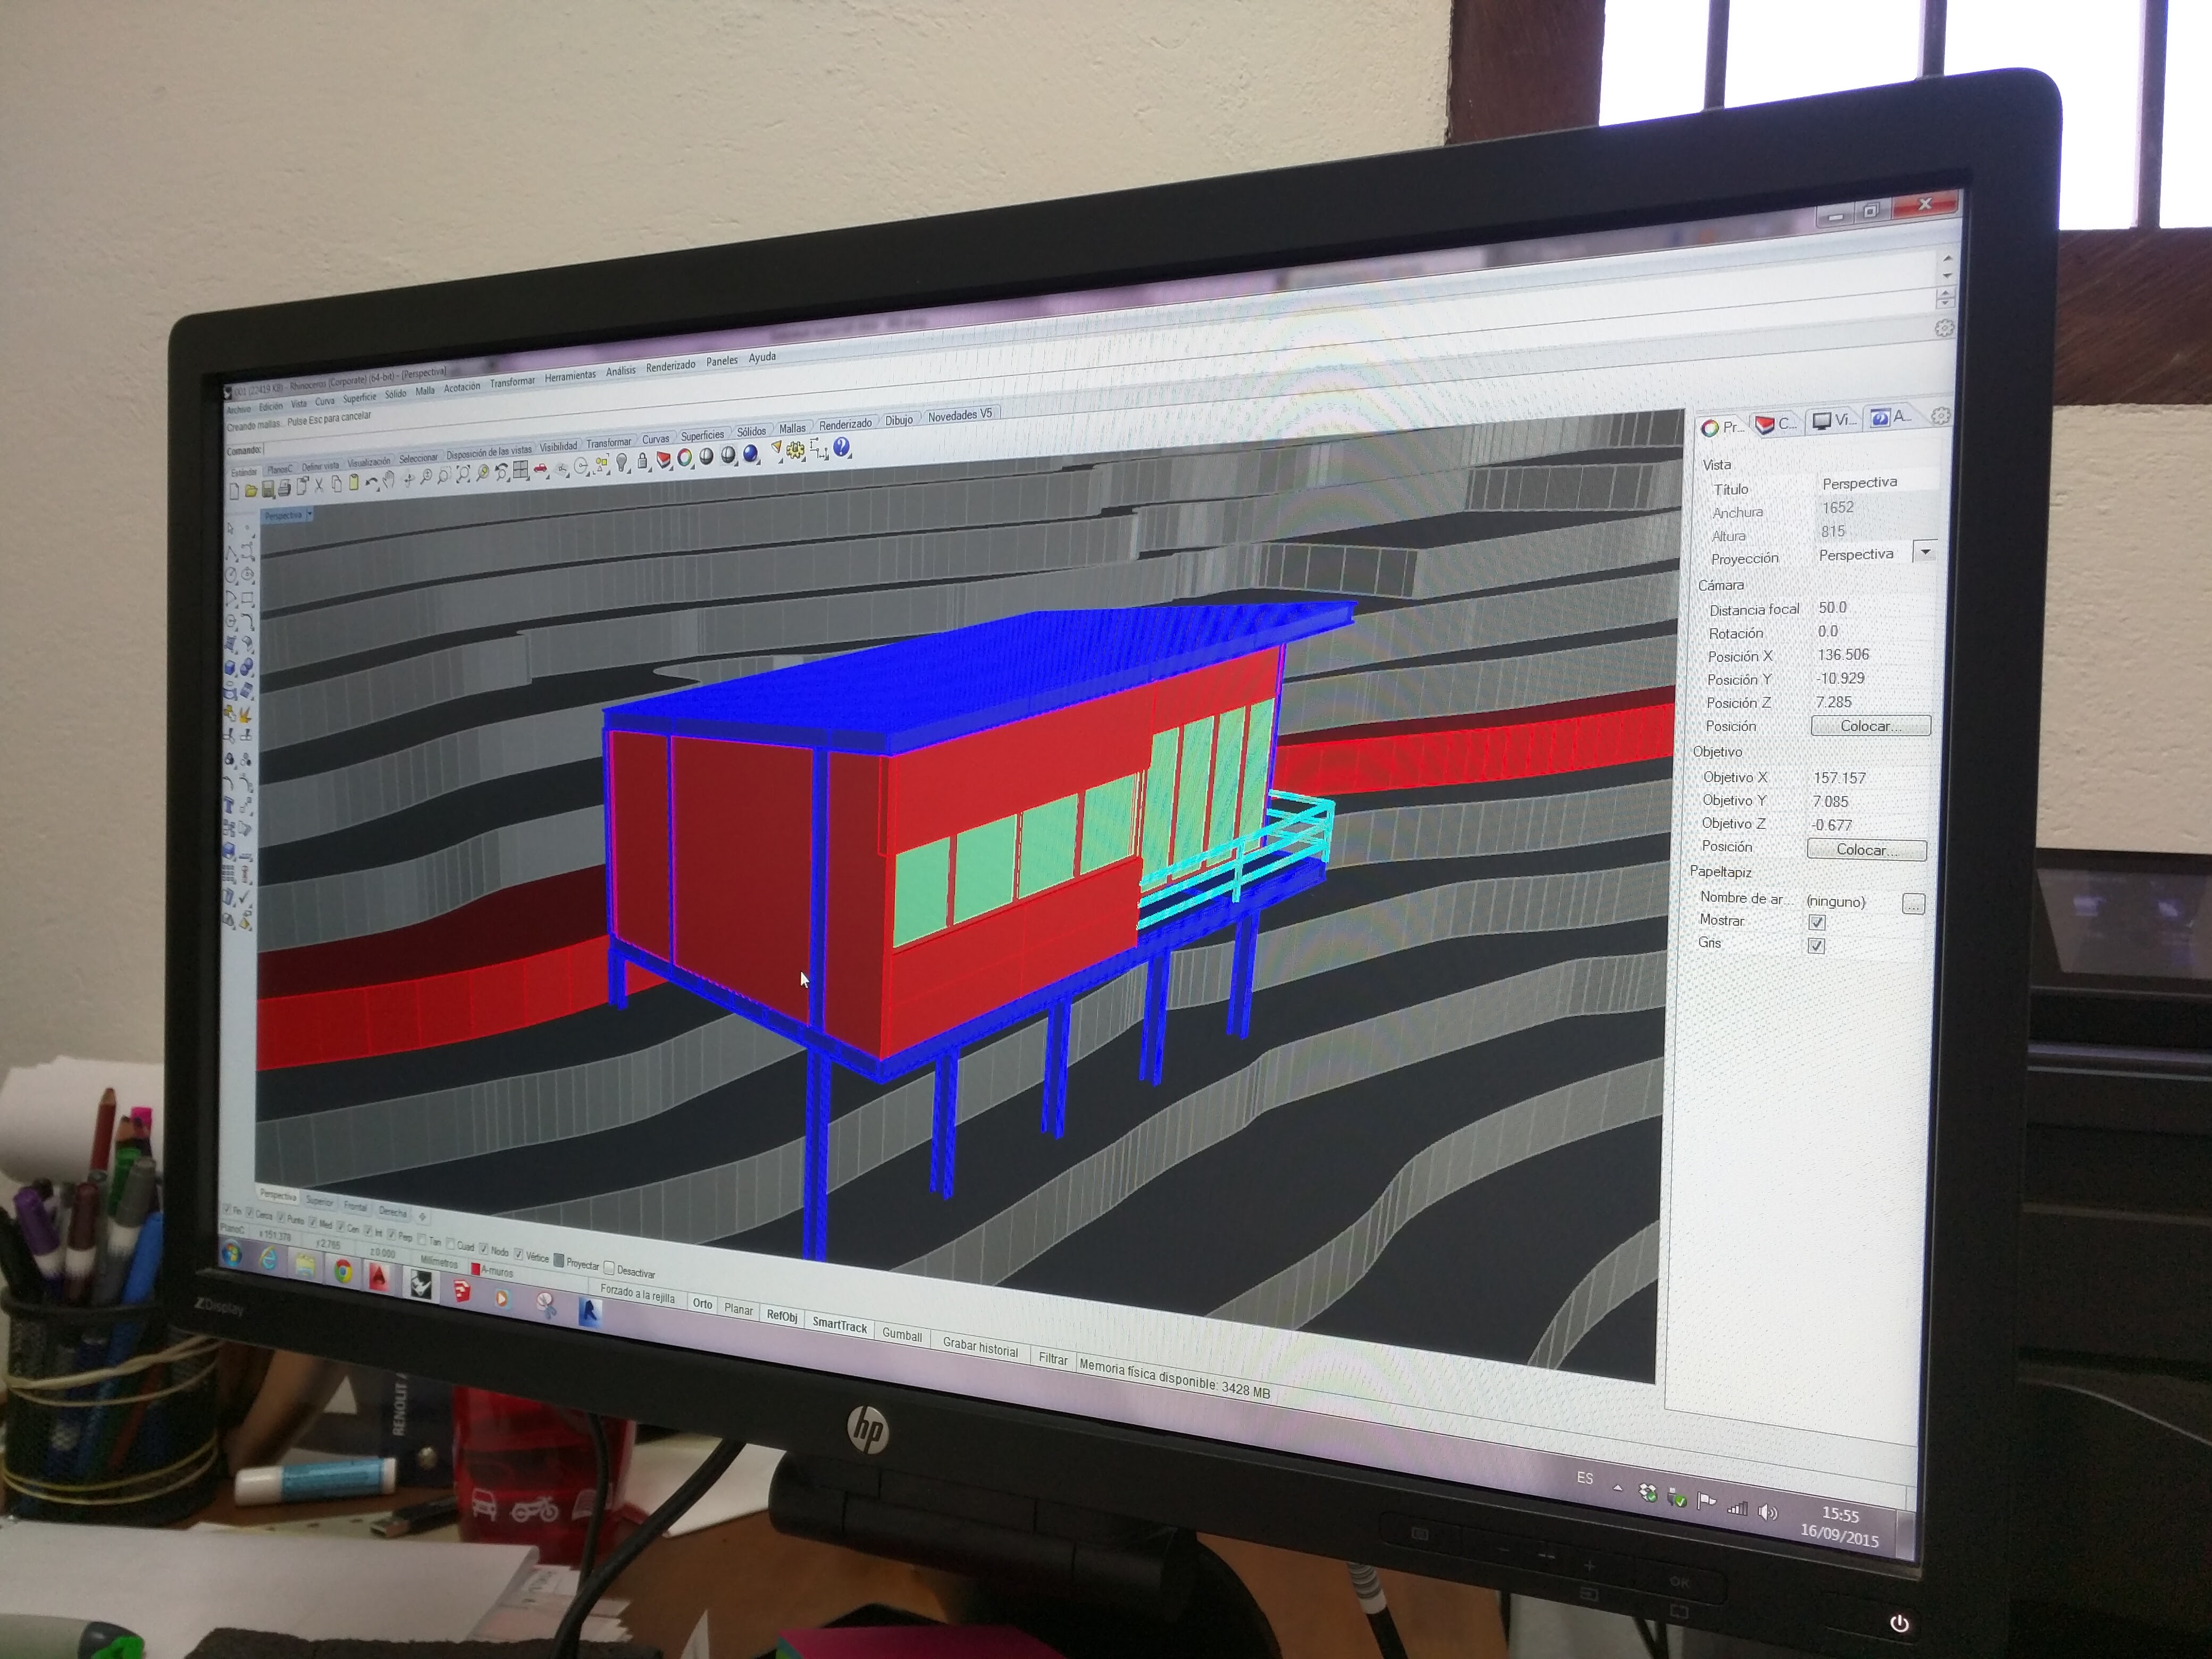
Task: Show hidden tray icons arrow
Action: click(1618, 1488)
